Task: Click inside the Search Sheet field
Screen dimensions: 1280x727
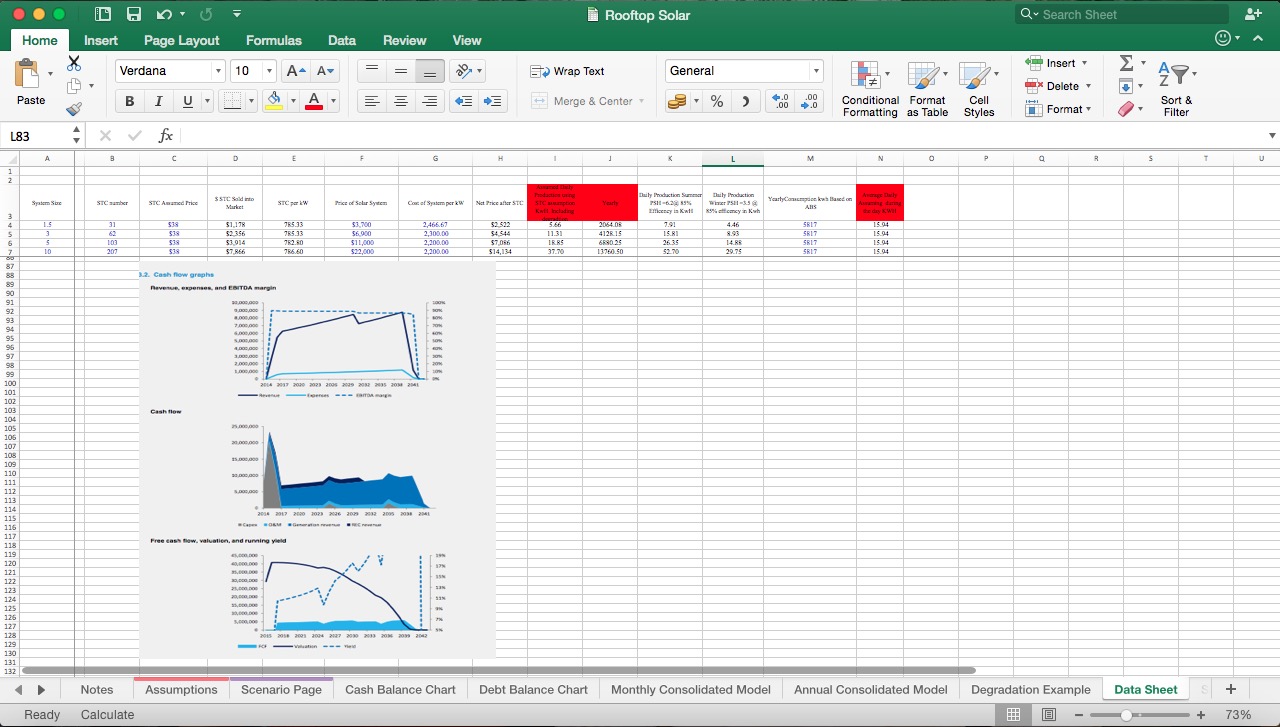Action: [1120, 14]
